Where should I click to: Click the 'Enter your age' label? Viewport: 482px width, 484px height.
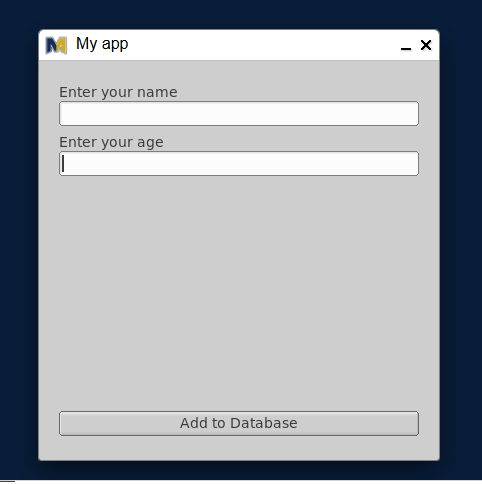[x=111, y=142]
